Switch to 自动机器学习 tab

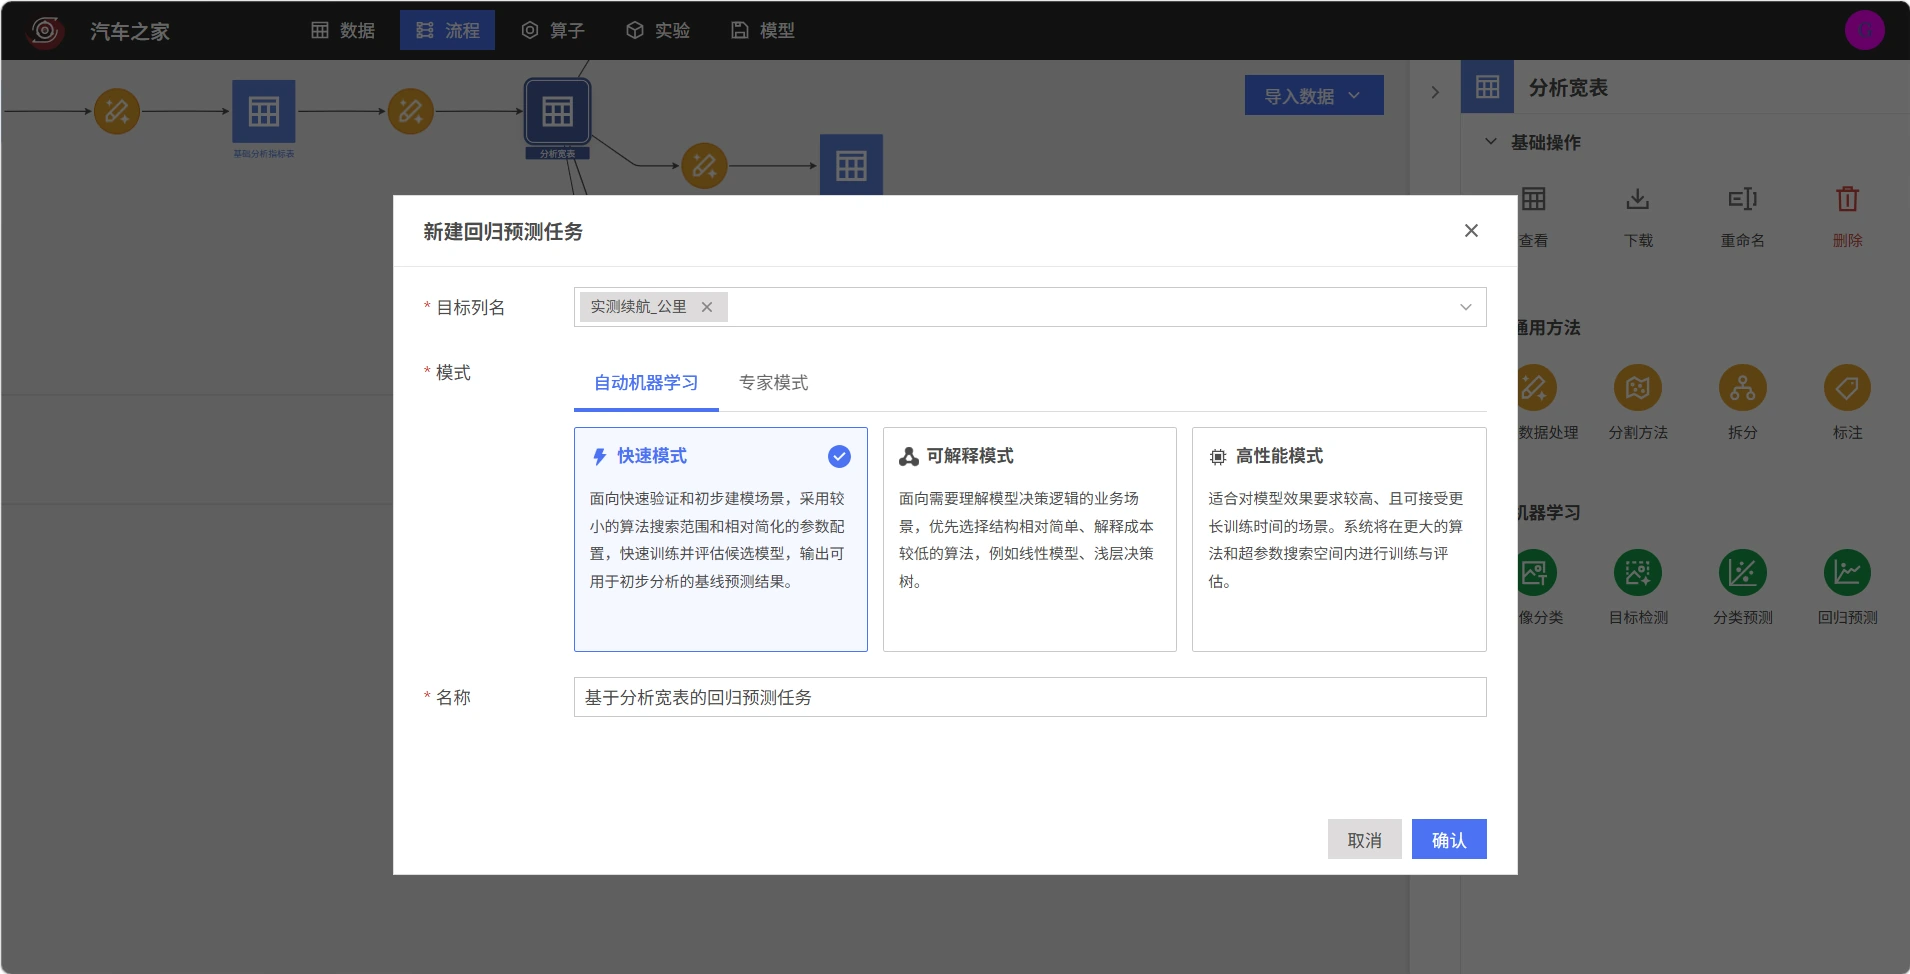coord(646,383)
